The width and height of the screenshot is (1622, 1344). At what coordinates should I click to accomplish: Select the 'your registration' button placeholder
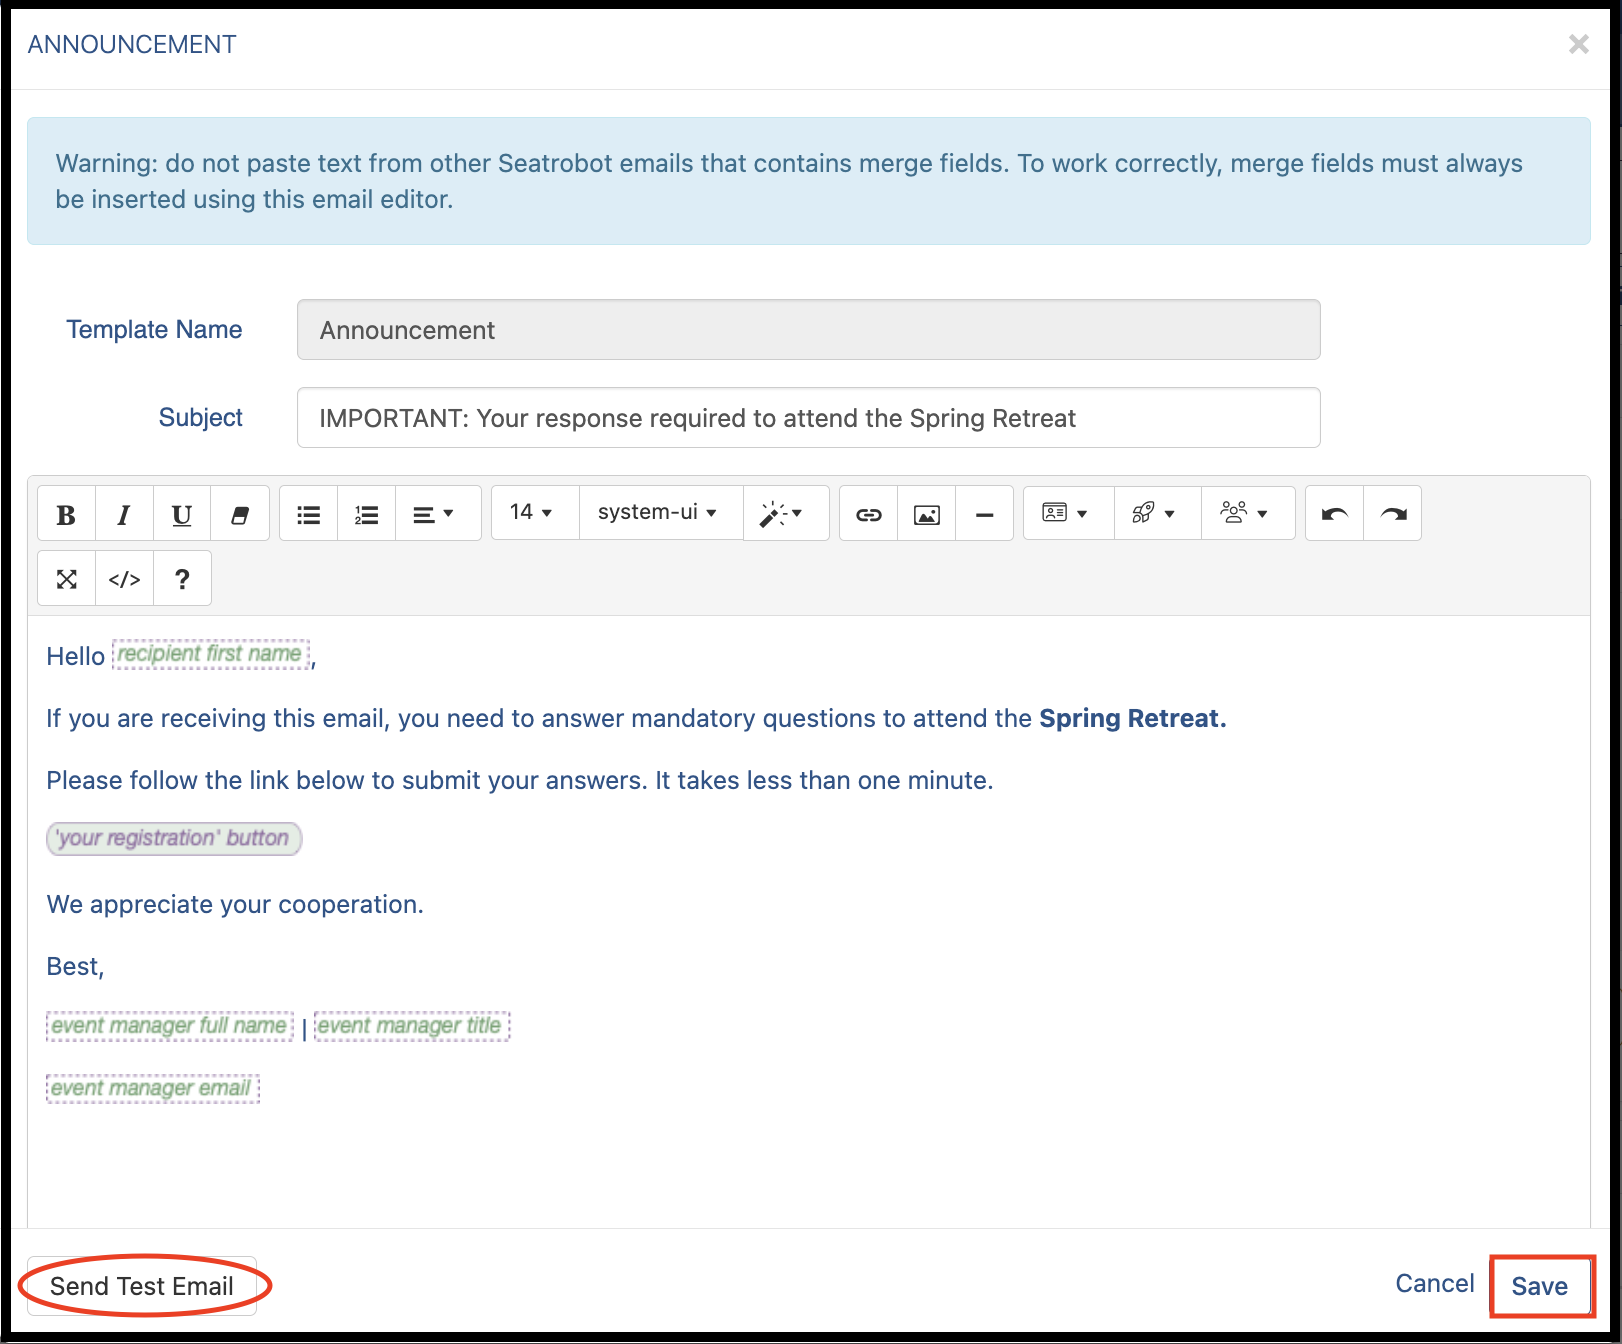coord(174,838)
